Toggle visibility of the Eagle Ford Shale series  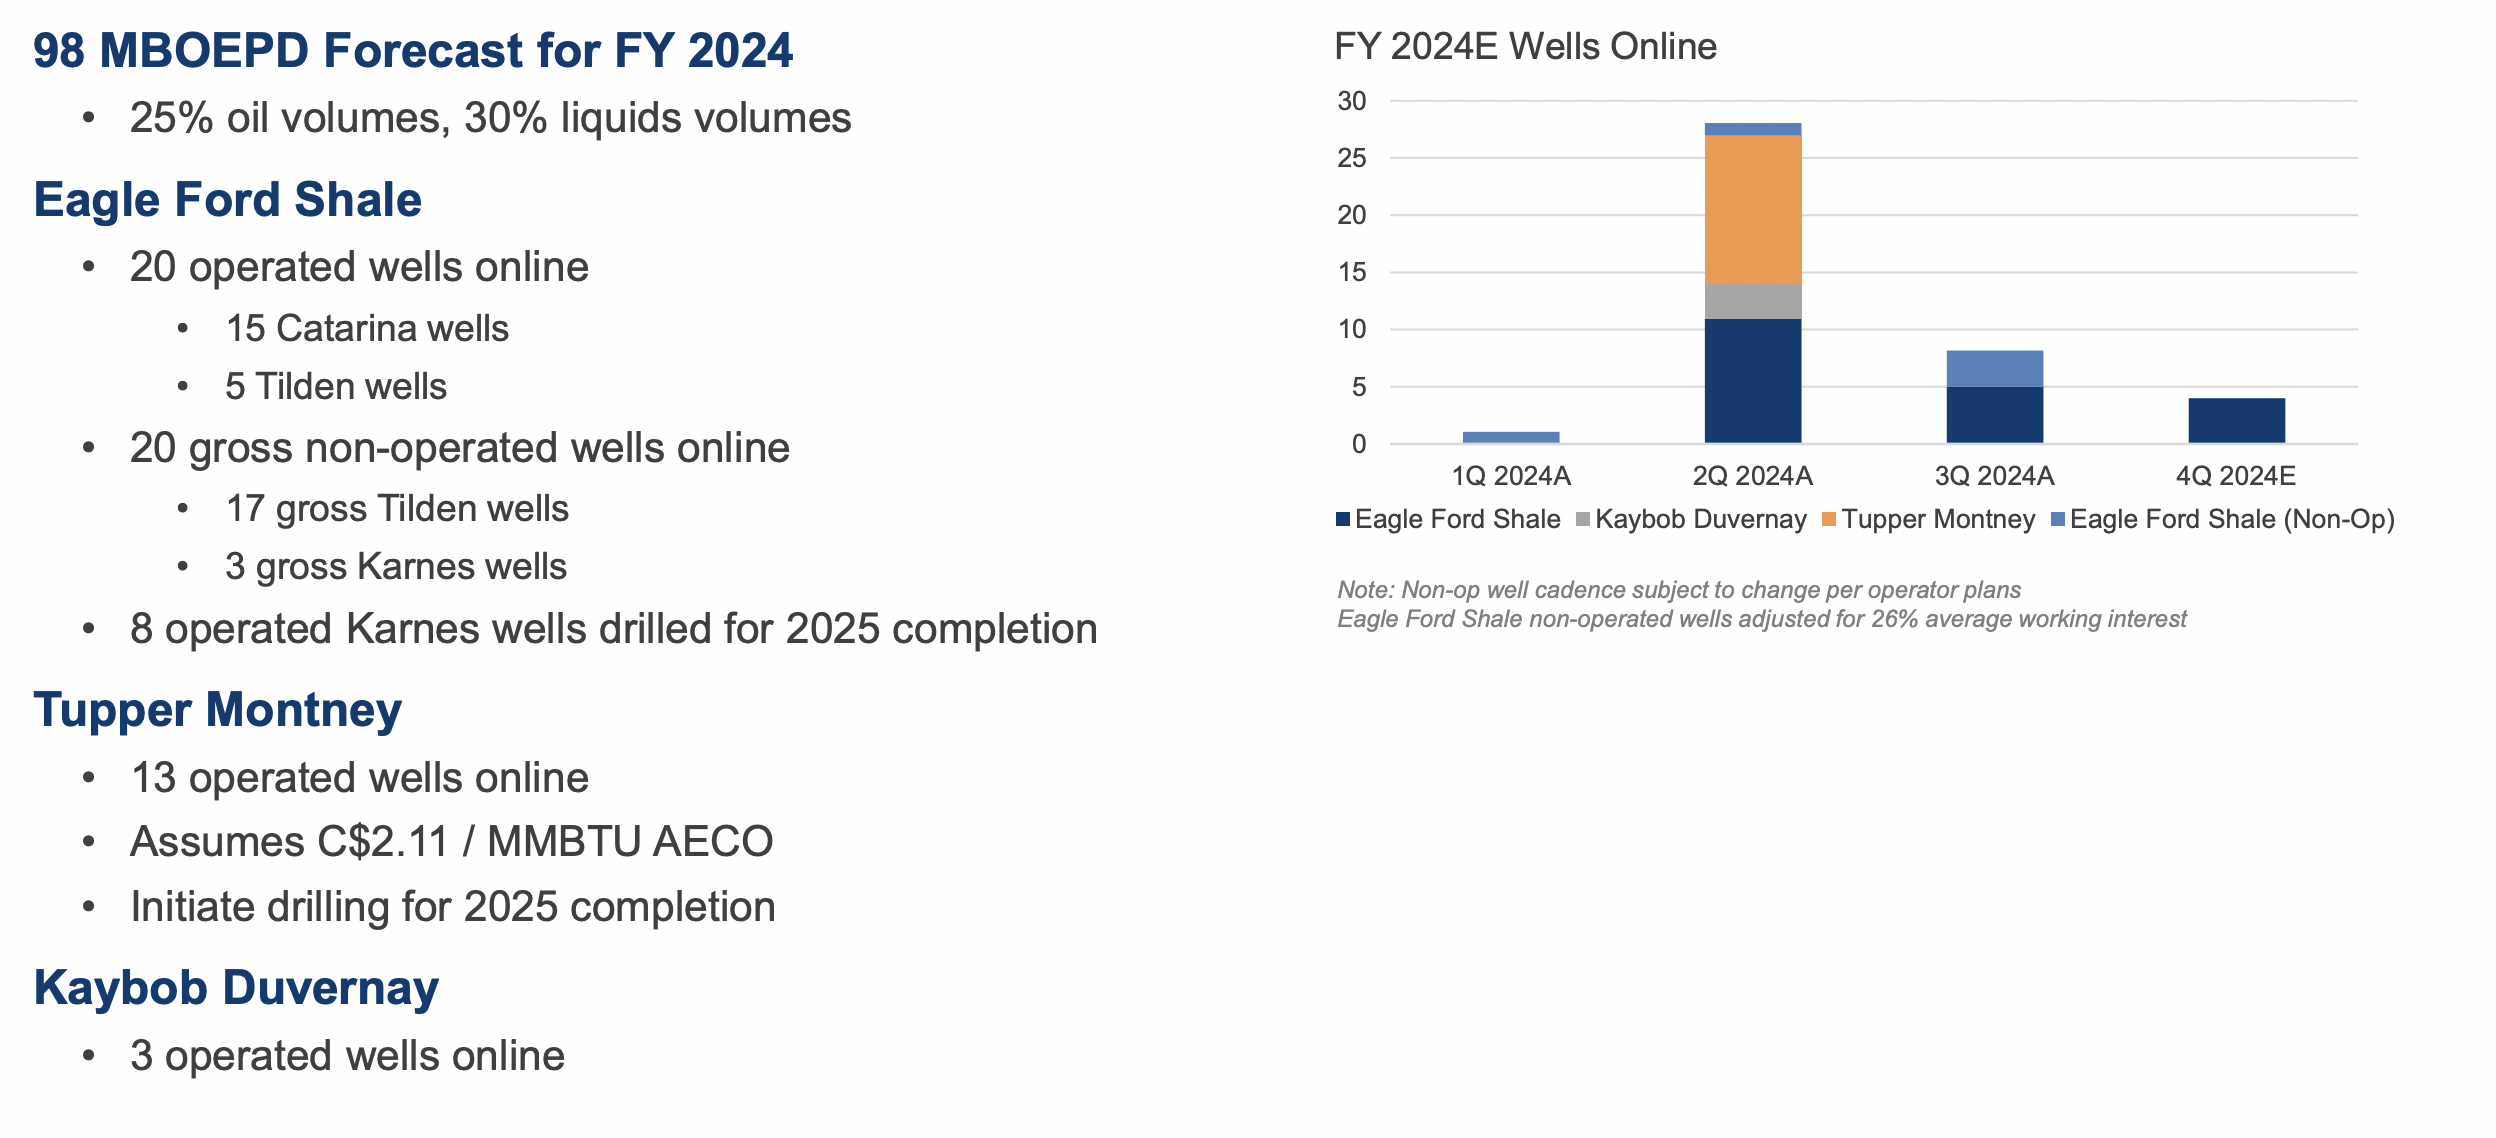click(1450, 519)
